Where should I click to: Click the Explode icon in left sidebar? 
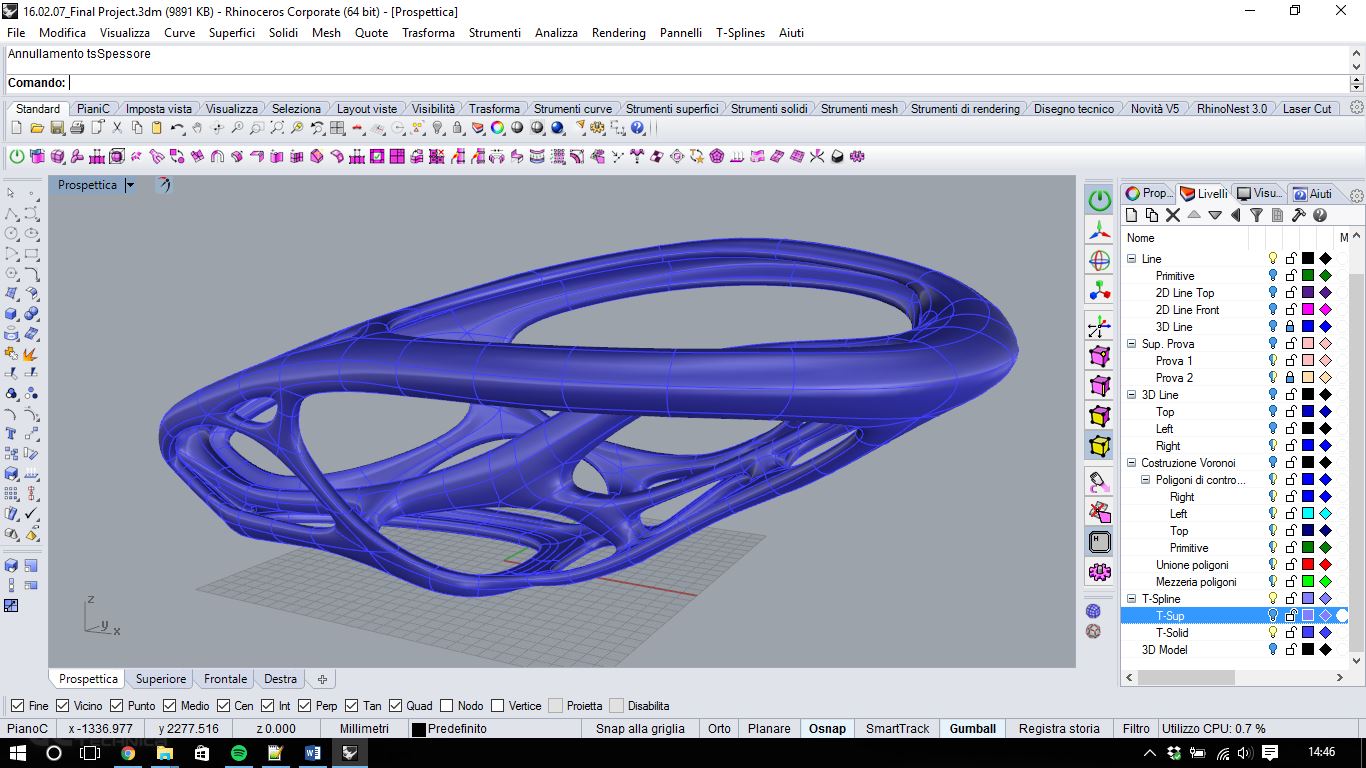31,353
